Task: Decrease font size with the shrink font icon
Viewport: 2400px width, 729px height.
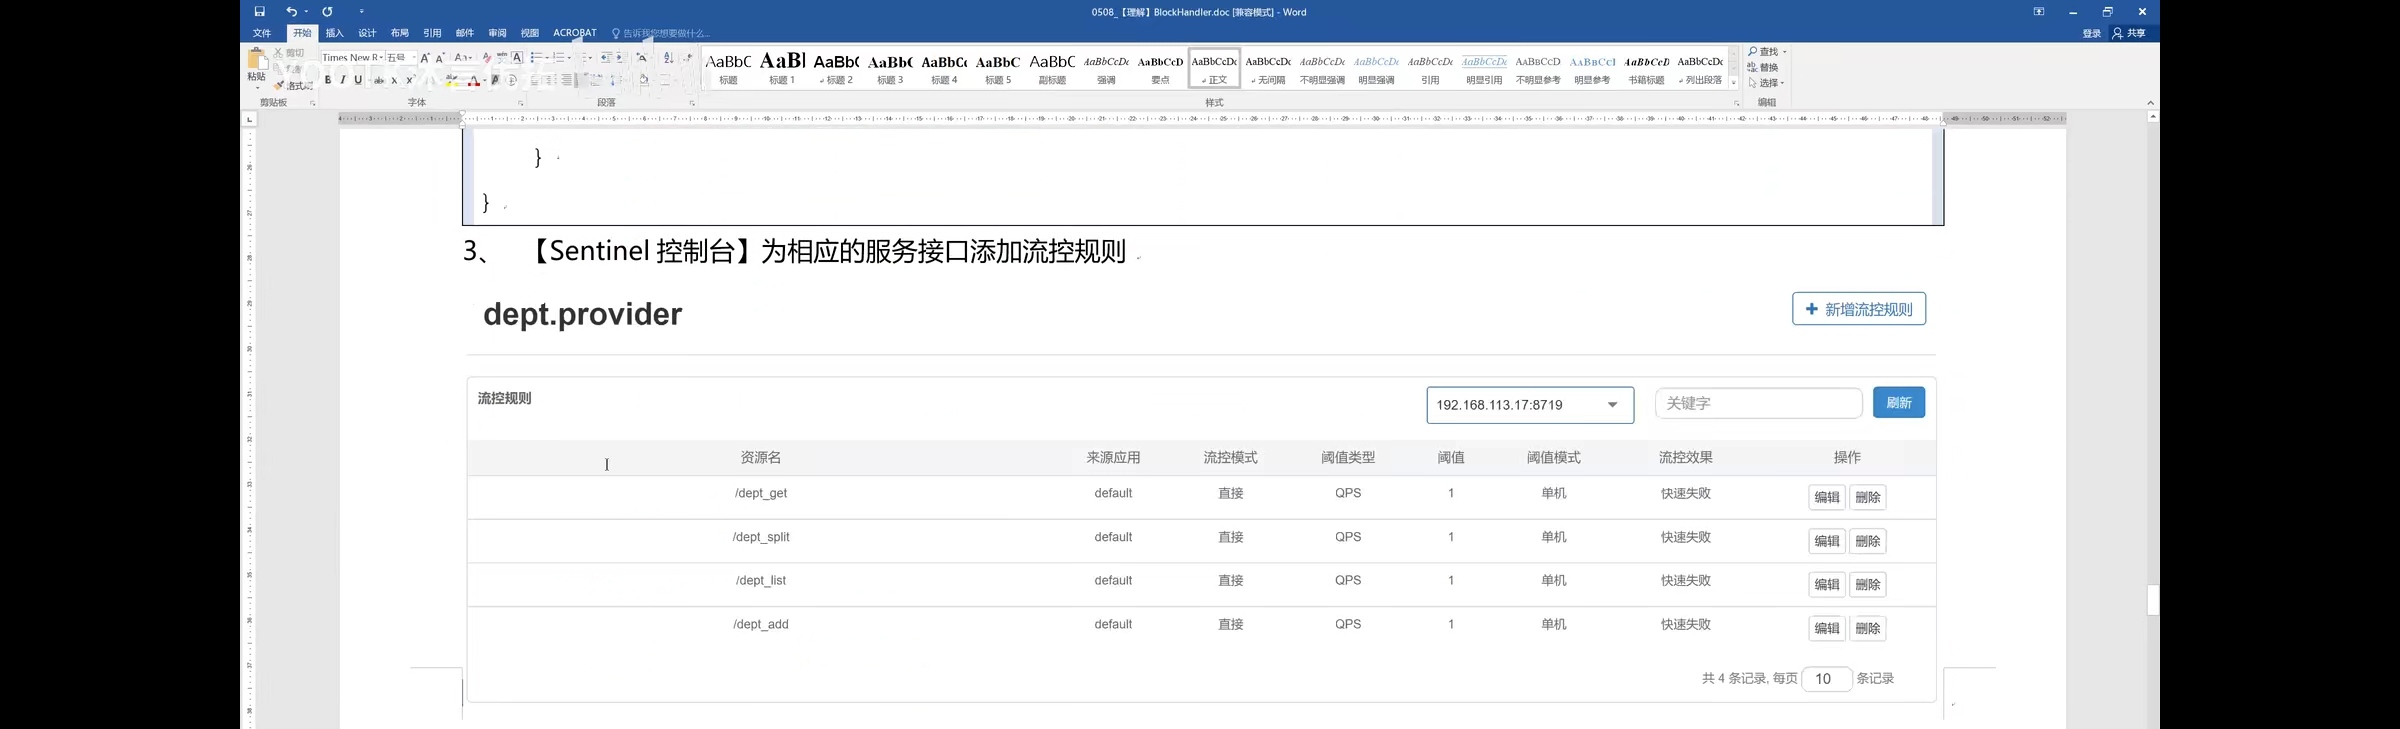Action: point(440,58)
